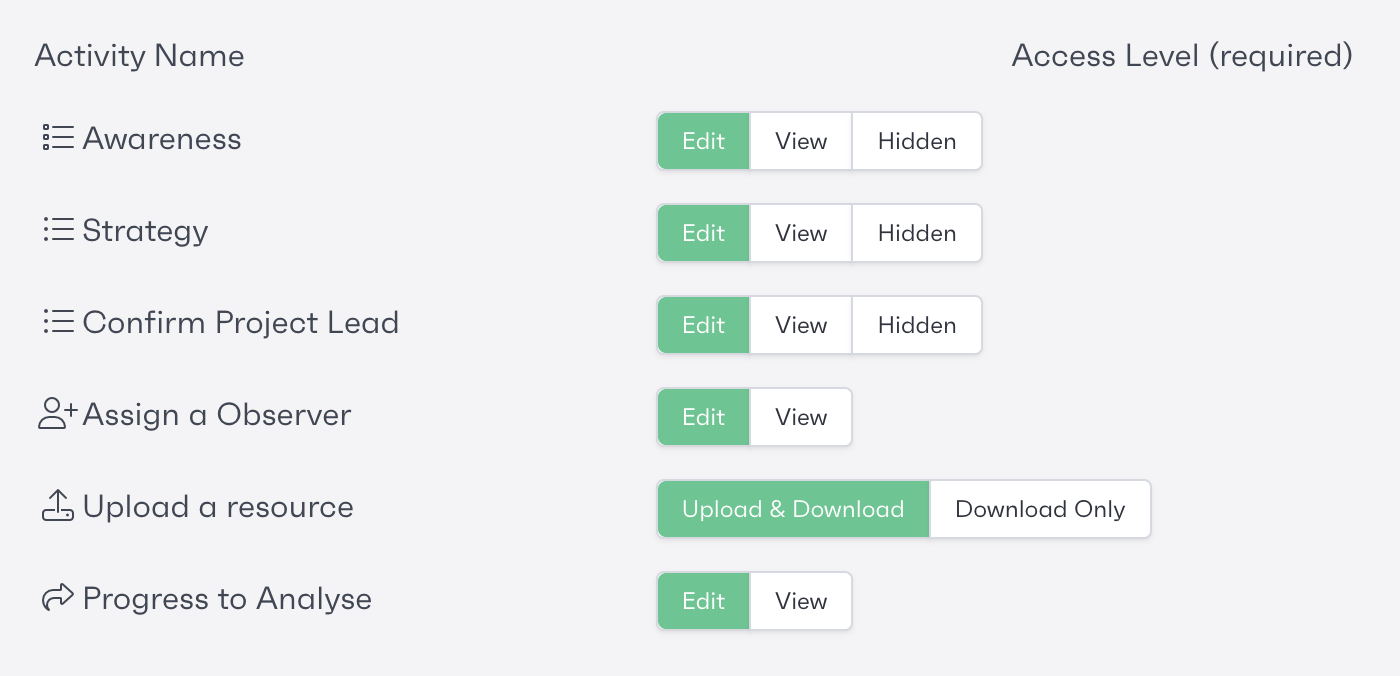
Task: Choose View for Confirm Project Lead
Action: pyautogui.click(x=801, y=325)
